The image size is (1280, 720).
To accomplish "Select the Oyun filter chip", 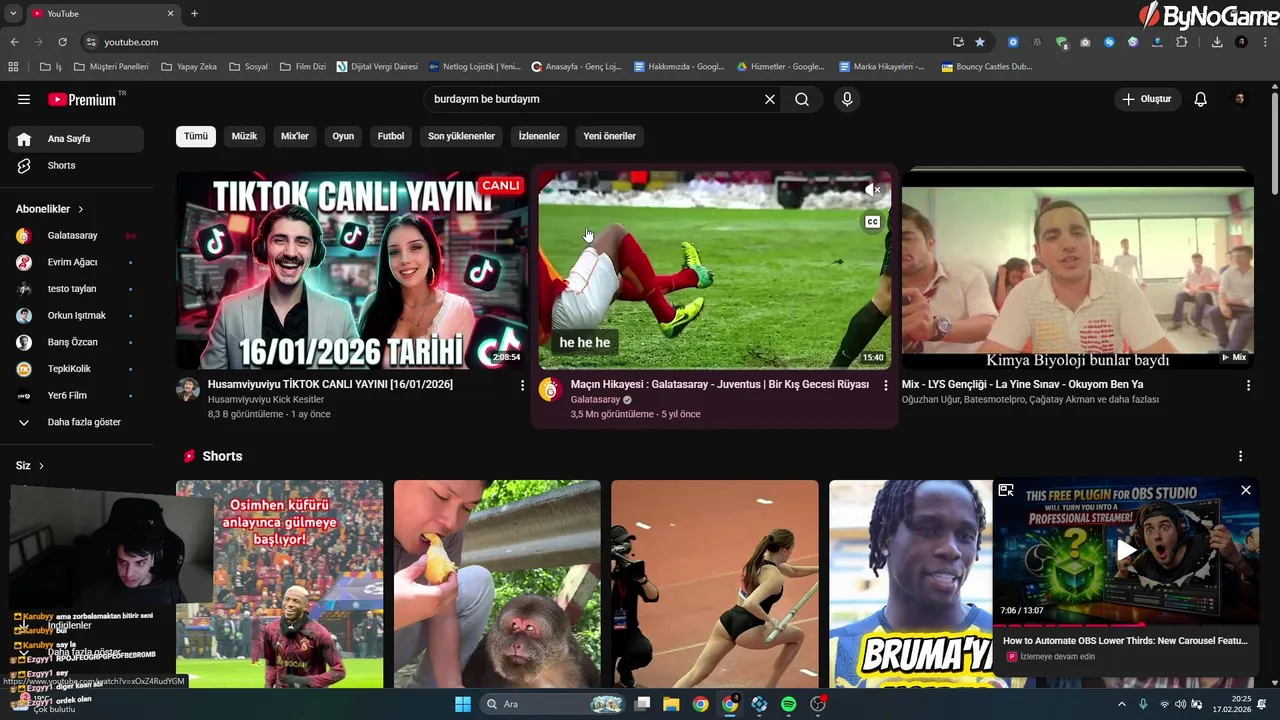I will coord(343,136).
